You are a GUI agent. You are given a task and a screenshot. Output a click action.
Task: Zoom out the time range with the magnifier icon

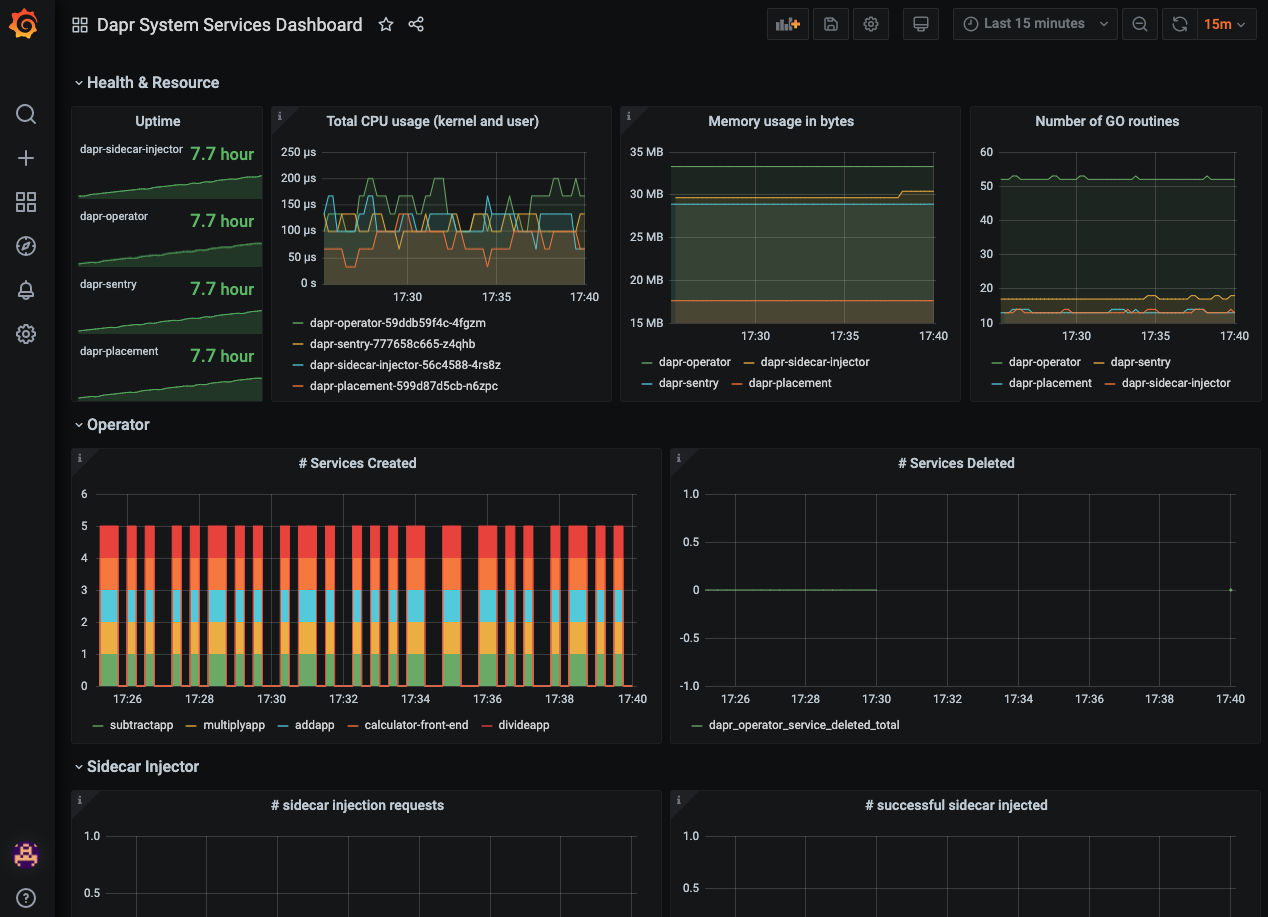(1139, 23)
